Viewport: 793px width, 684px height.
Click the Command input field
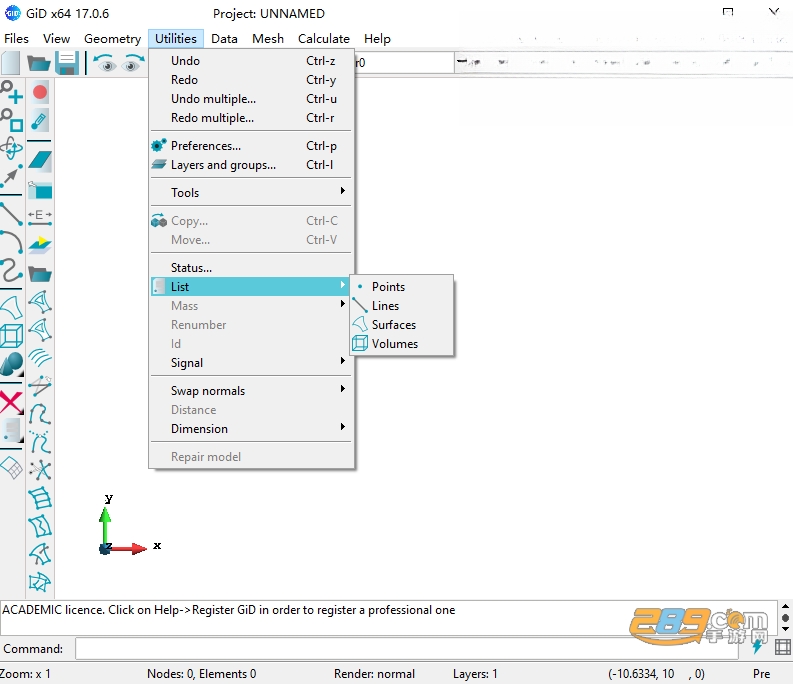point(407,649)
